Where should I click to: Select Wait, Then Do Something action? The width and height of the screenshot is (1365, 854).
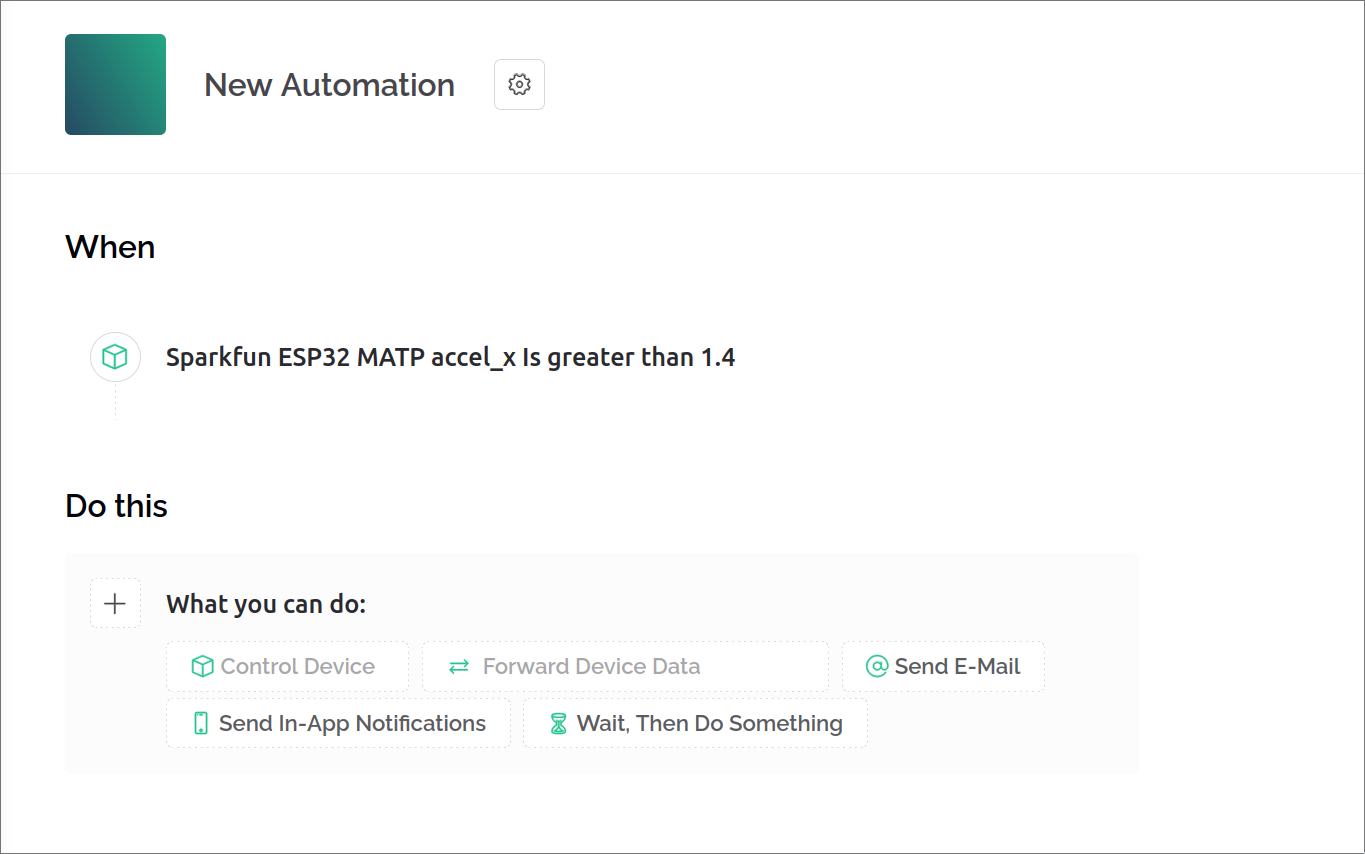click(695, 723)
